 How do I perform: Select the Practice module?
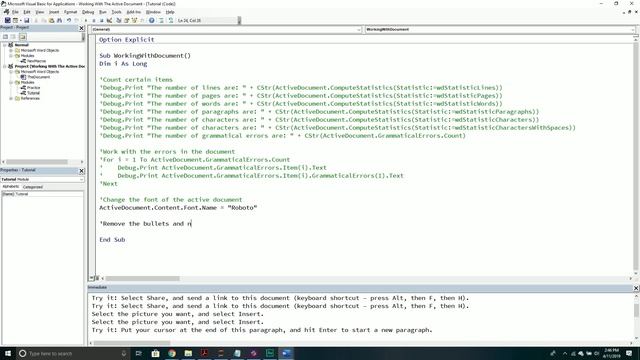[x=33, y=87]
